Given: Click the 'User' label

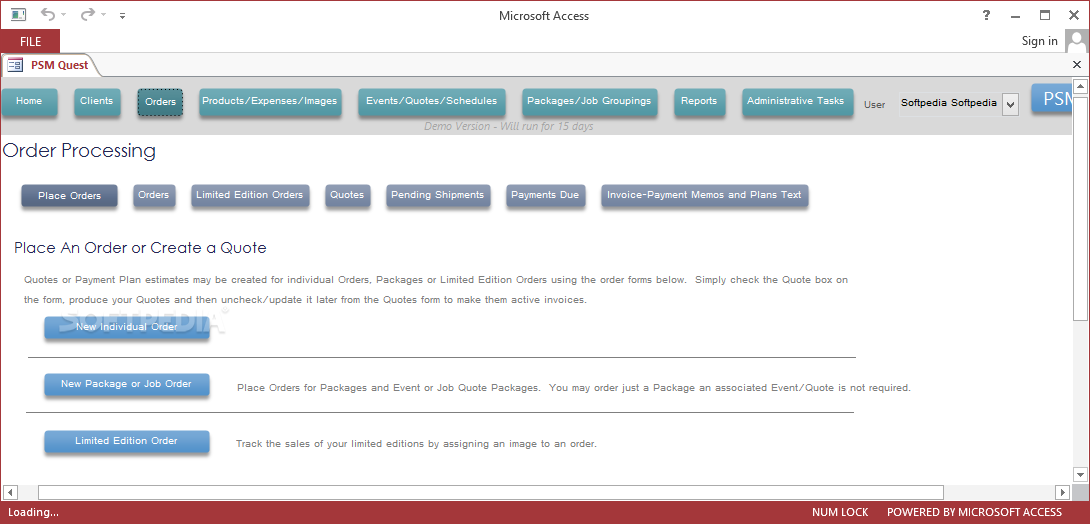Looking at the screenshot, I should click(x=875, y=105).
